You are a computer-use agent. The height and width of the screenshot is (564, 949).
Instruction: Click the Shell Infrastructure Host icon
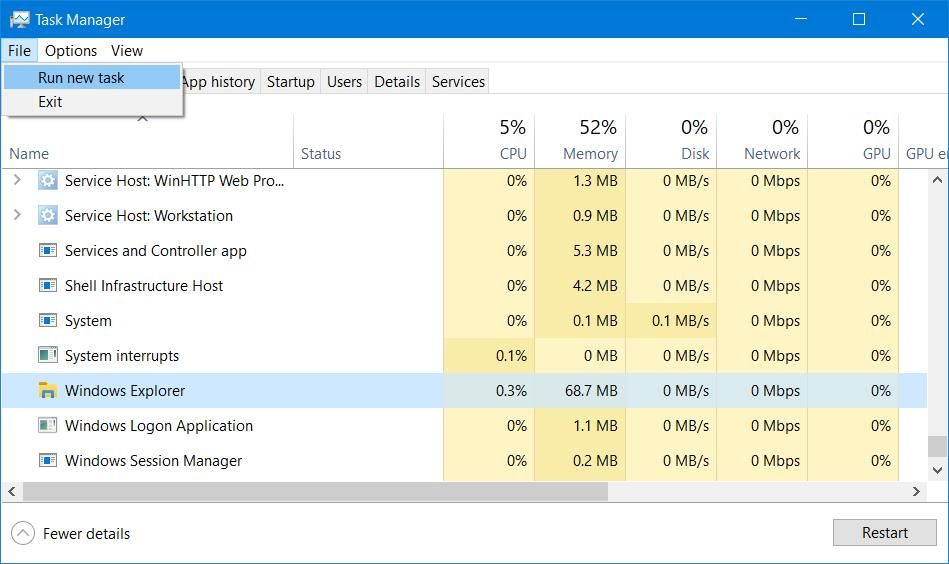(x=48, y=285)
